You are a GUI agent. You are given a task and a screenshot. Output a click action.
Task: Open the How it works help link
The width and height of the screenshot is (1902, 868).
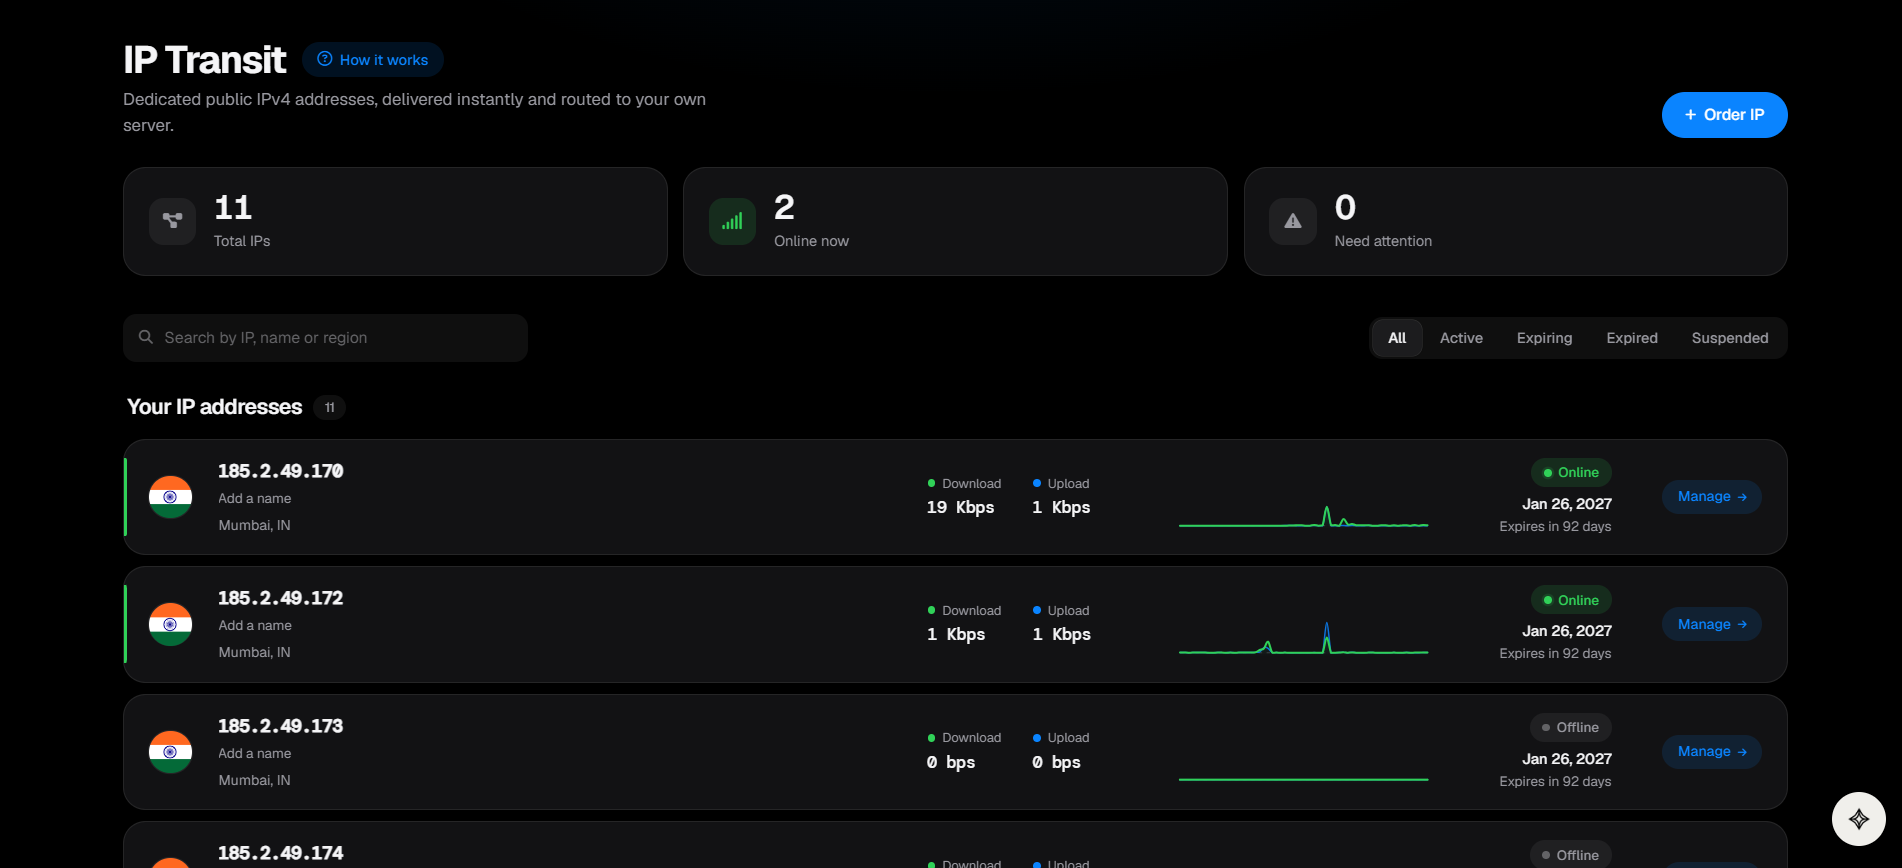(373, 60)
